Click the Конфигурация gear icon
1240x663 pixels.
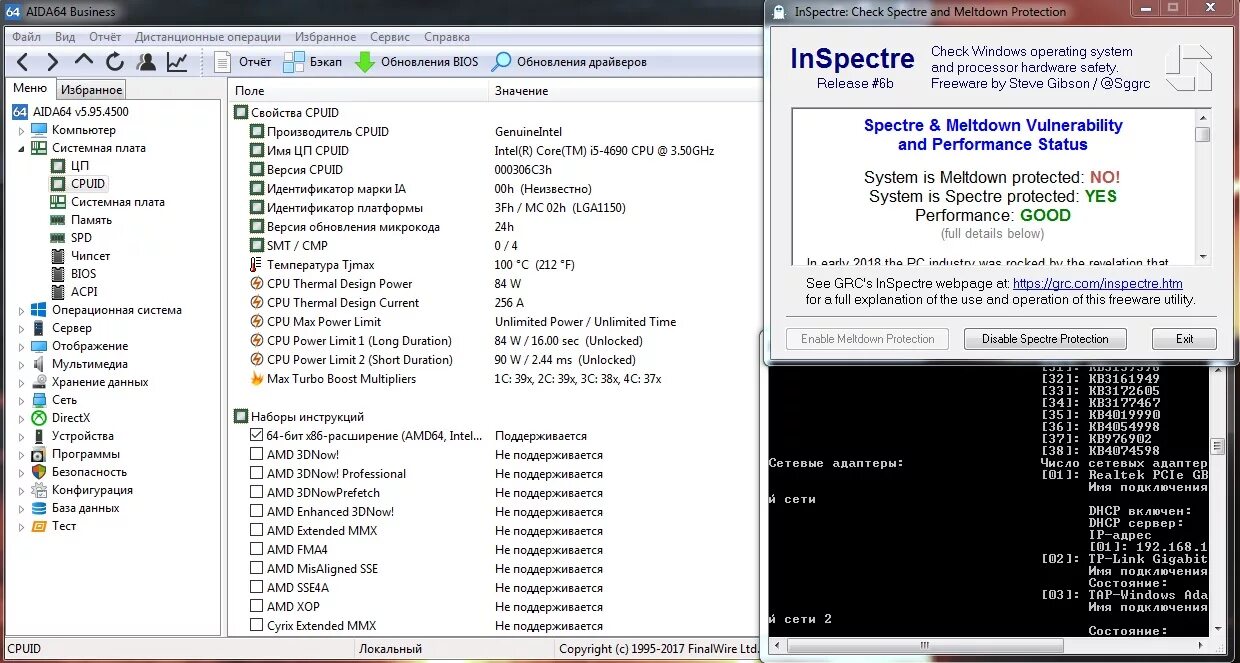tap(39, 490)
